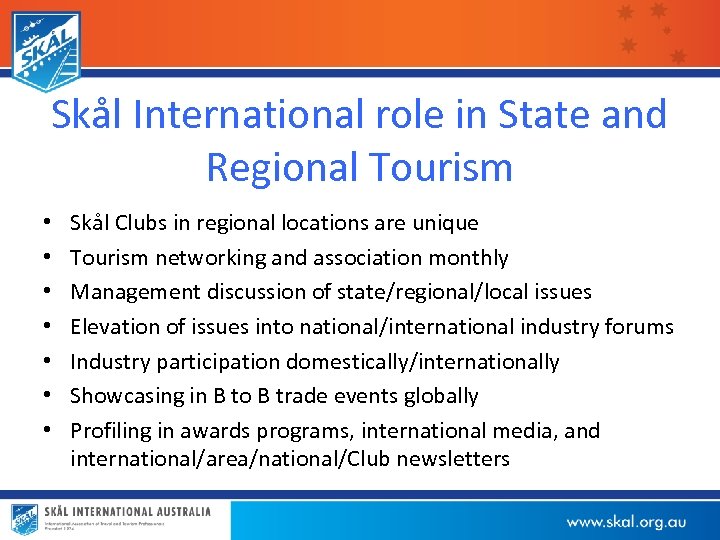Screen dimensions: 720x540
Task: Click line 'Profiling in awards programs, international media, and'
Action: click(x=335, y=431)
